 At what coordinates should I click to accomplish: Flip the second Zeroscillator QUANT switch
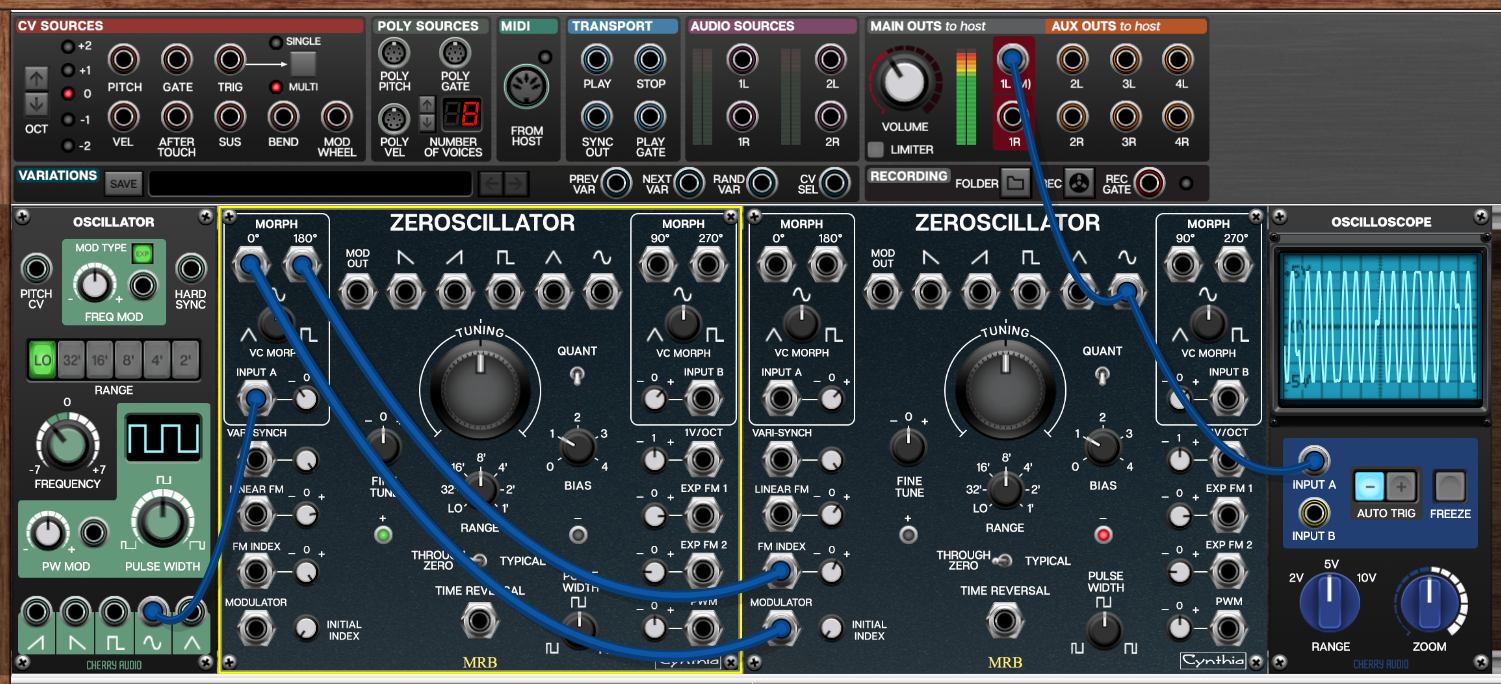point(1102,376)
